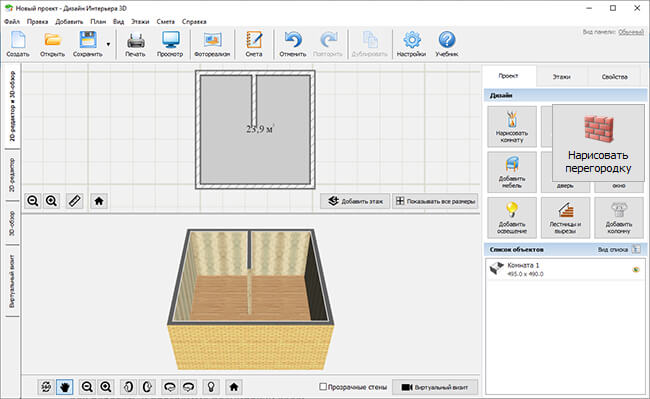The height and width of the screenshot is (399, 650).
Task: Save the project with the Сохранить icon
Action: (87, 44)
